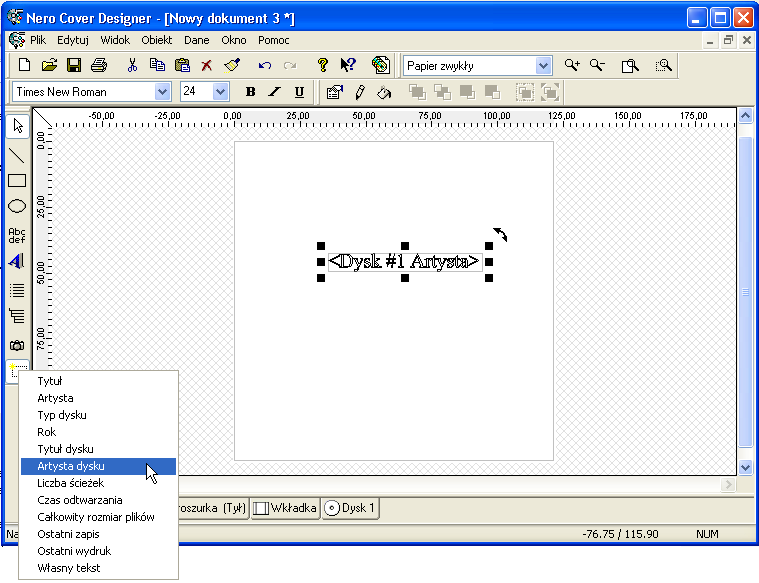Screen dimensions: 759x583
Task: Click the brush icon in the toolbar
Action: point(232,65)
